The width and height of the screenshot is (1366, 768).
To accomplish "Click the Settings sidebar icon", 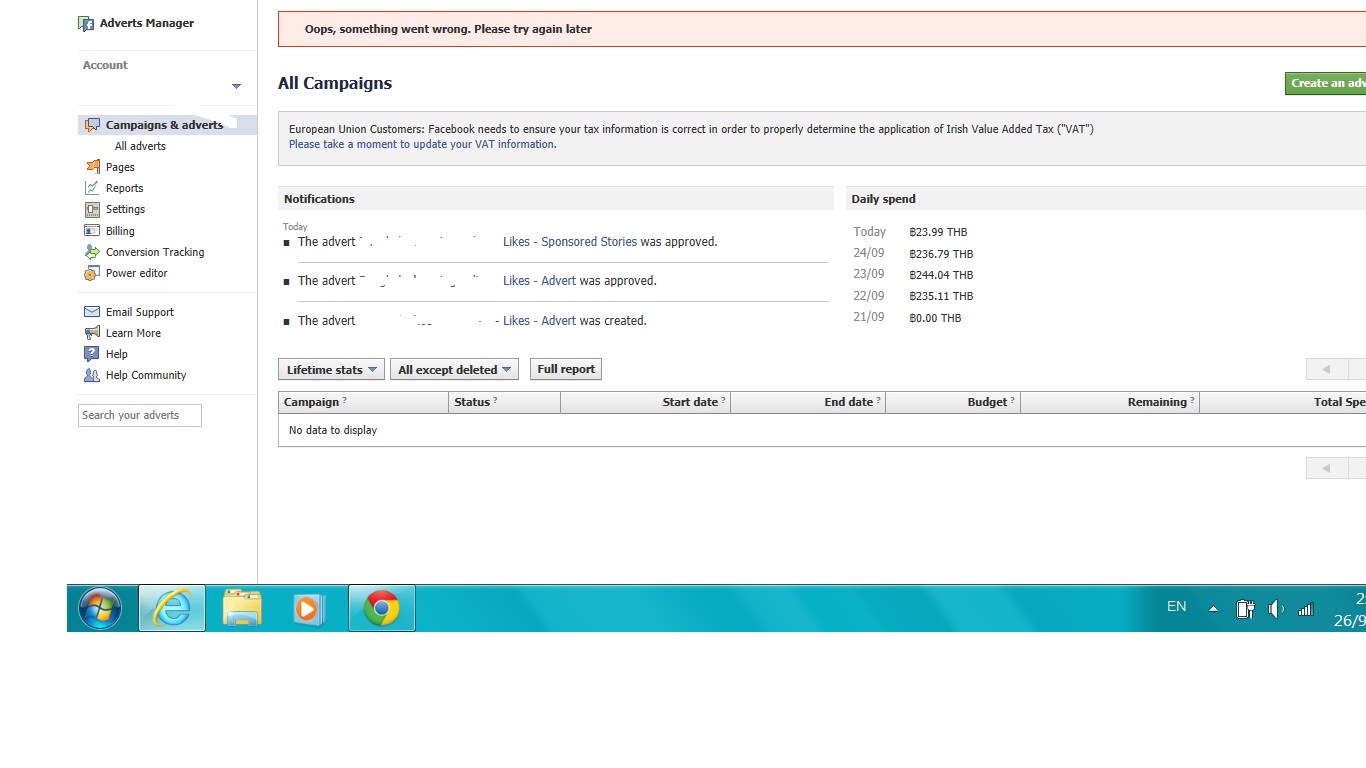I will click(92, 209).
